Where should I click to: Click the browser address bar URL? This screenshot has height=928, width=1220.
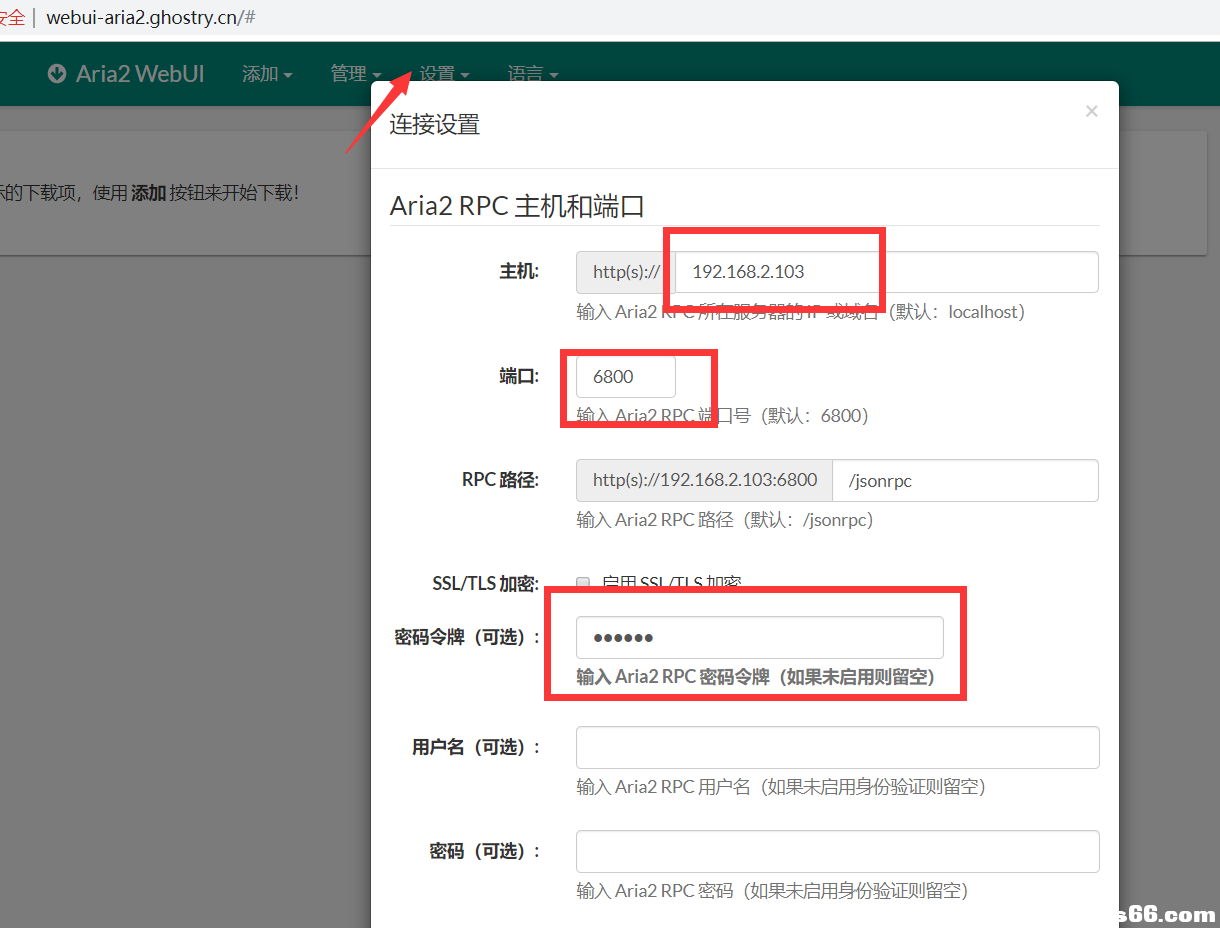pos(150,18)
